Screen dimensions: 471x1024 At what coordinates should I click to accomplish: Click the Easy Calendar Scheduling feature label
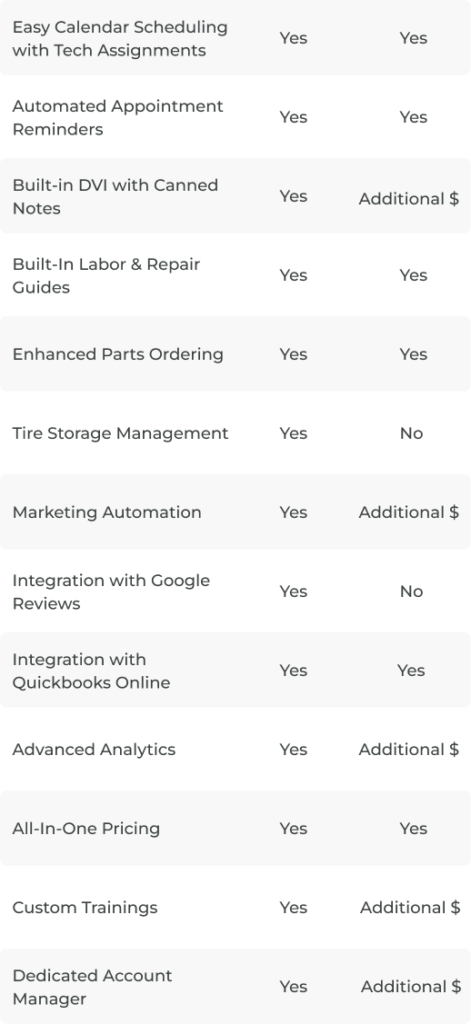[120, 39]
